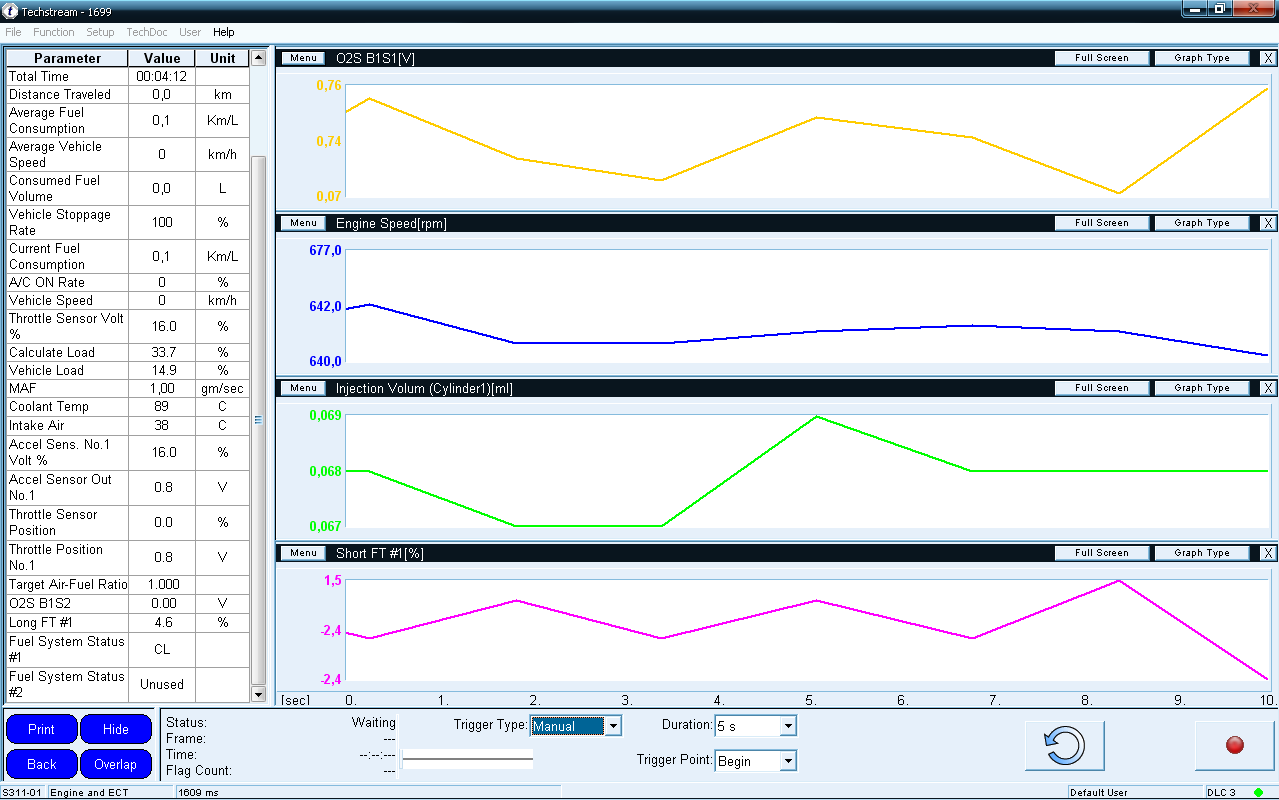The height and width of the screenshot is (800, 1279).
Task: Select the Long FT #1 parameter
Action: [128, 623]
